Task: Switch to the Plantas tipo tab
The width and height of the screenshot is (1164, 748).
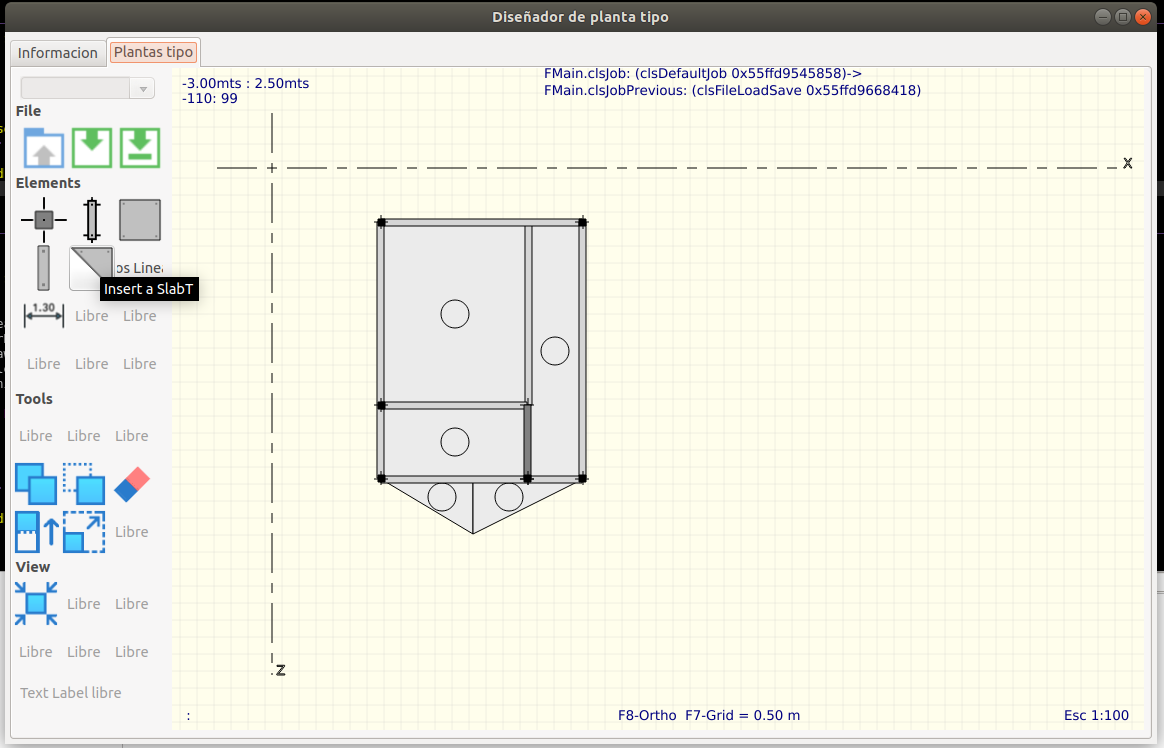Action: 154,52
